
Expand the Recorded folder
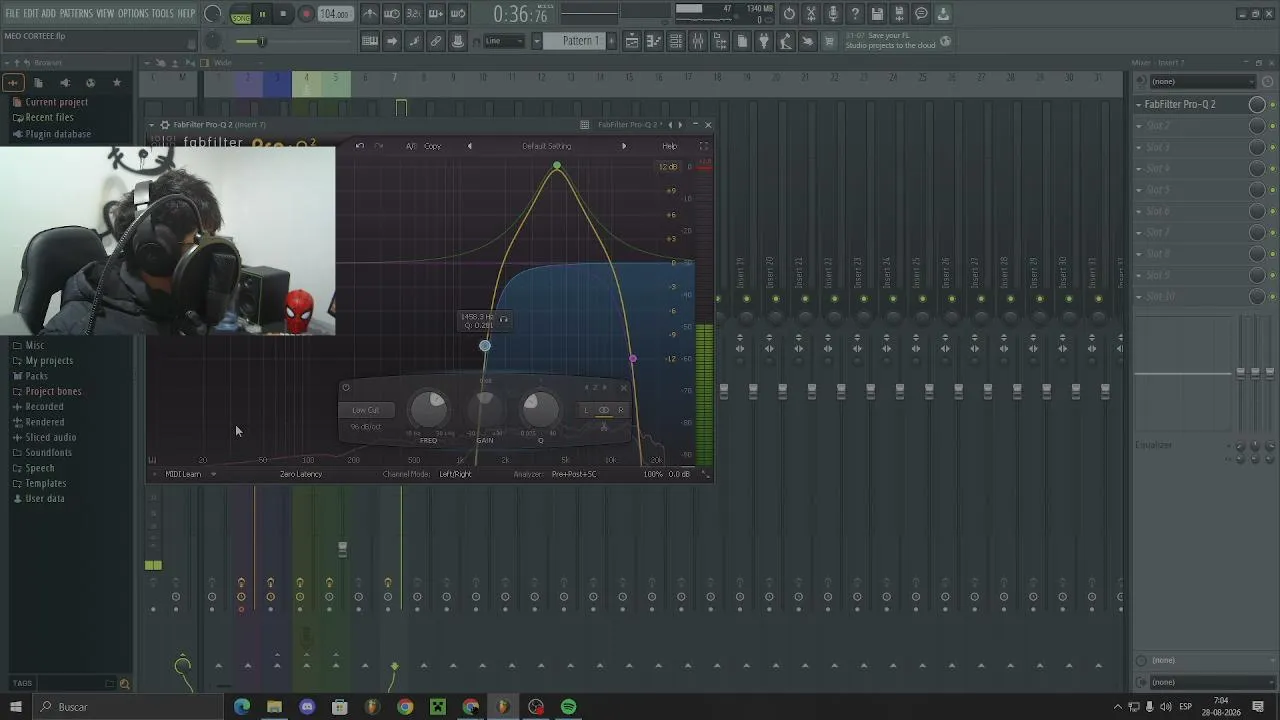click(x=44, y=407)
